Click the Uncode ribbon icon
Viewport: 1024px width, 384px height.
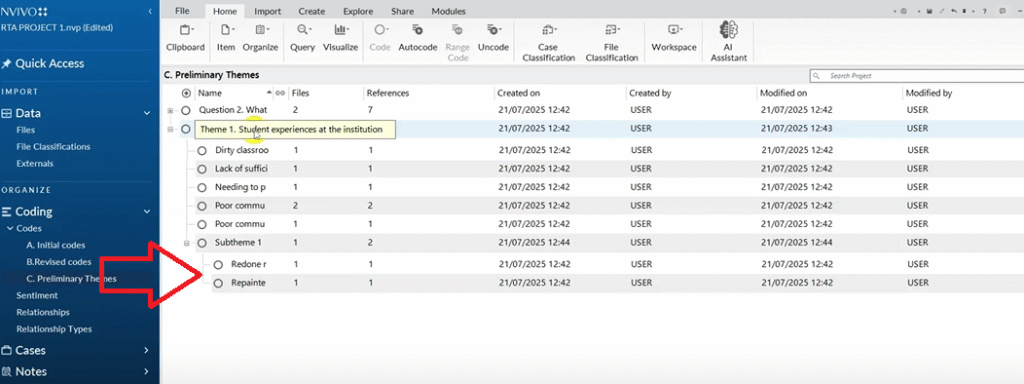(x=493, y=38)
